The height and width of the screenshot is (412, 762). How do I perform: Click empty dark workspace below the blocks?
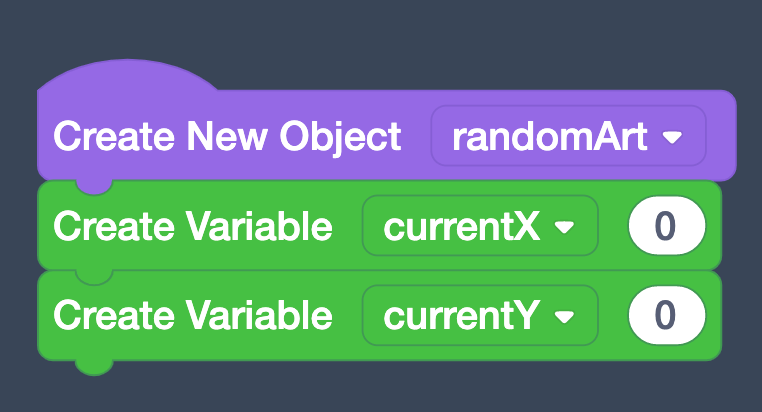pos(400,388)
